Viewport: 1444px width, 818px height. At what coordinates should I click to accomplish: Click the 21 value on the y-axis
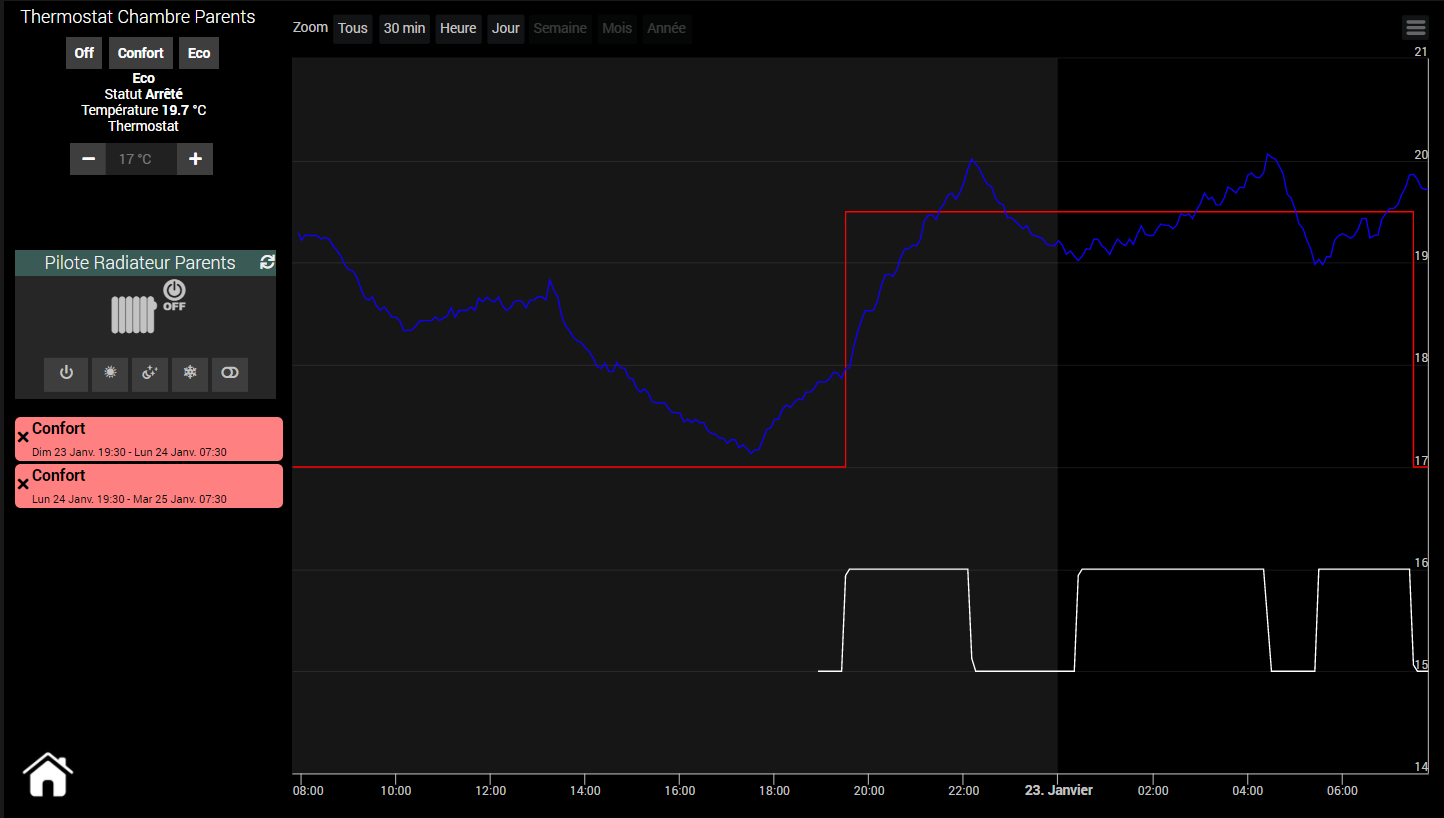[1421, 51]
